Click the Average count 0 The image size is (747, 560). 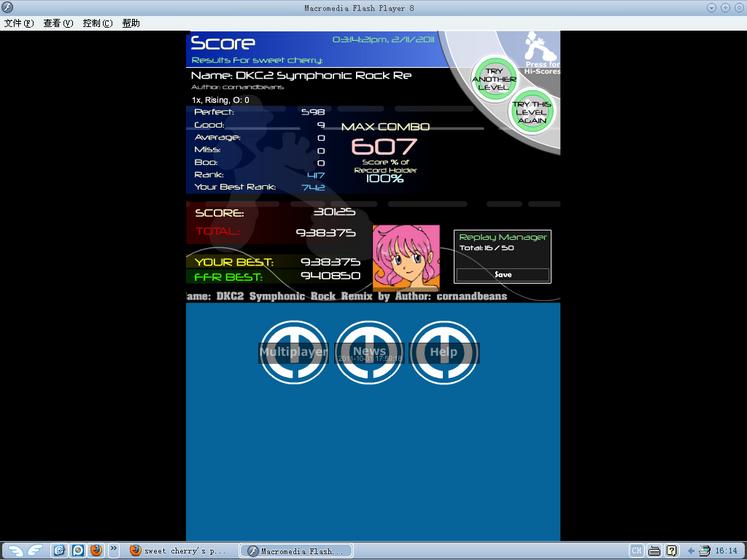click(321, 138)
